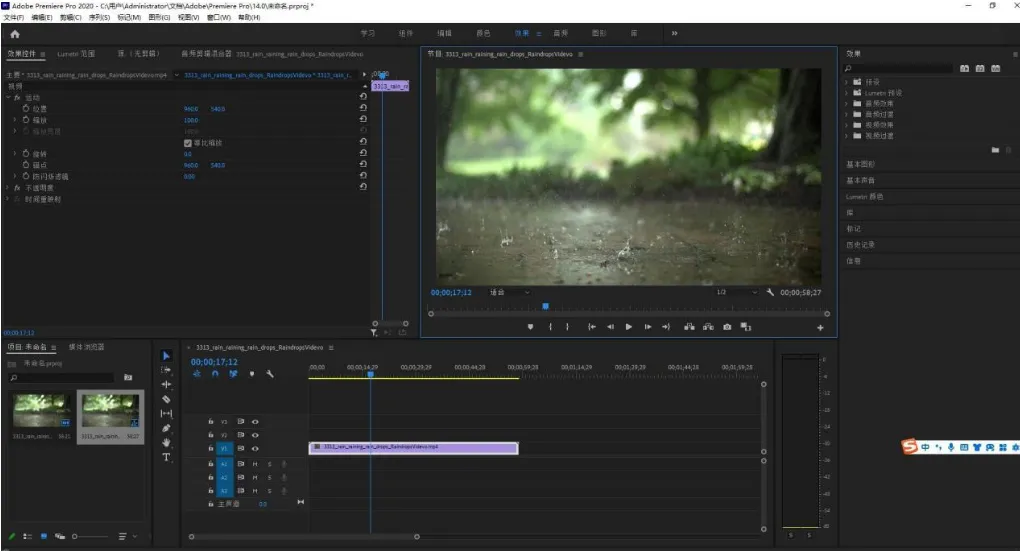Click Comparison View button in monitor
The width and height of the screenshot is (1020, 551).
[746, 327]
